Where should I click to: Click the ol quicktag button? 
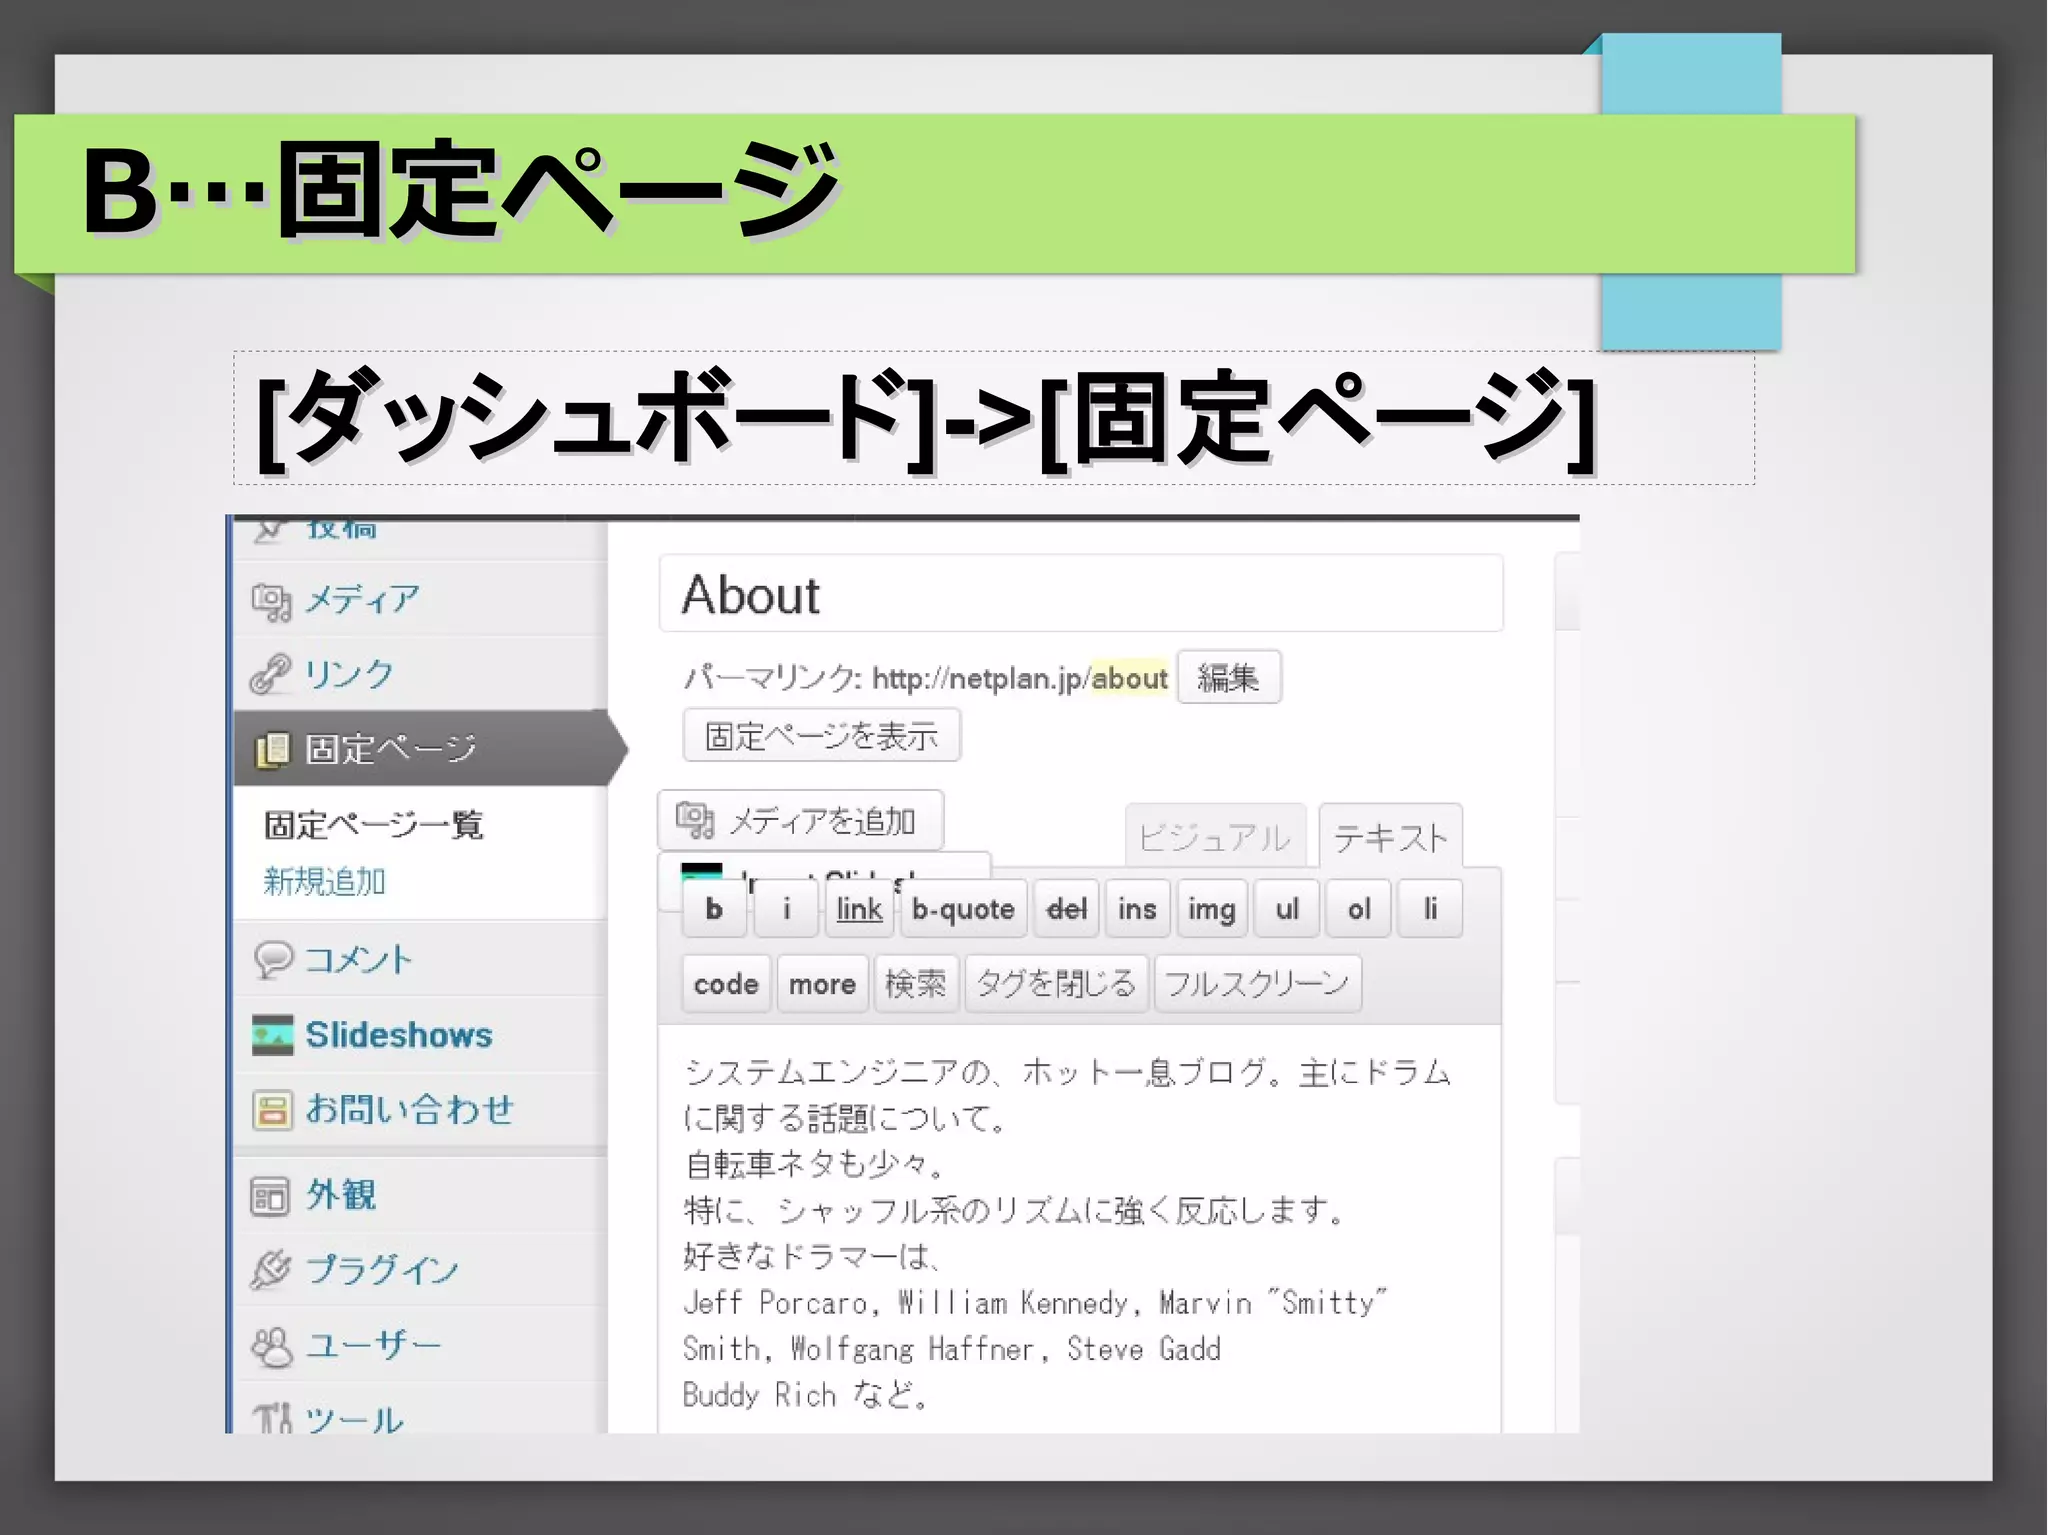[x=1358, y=909]
